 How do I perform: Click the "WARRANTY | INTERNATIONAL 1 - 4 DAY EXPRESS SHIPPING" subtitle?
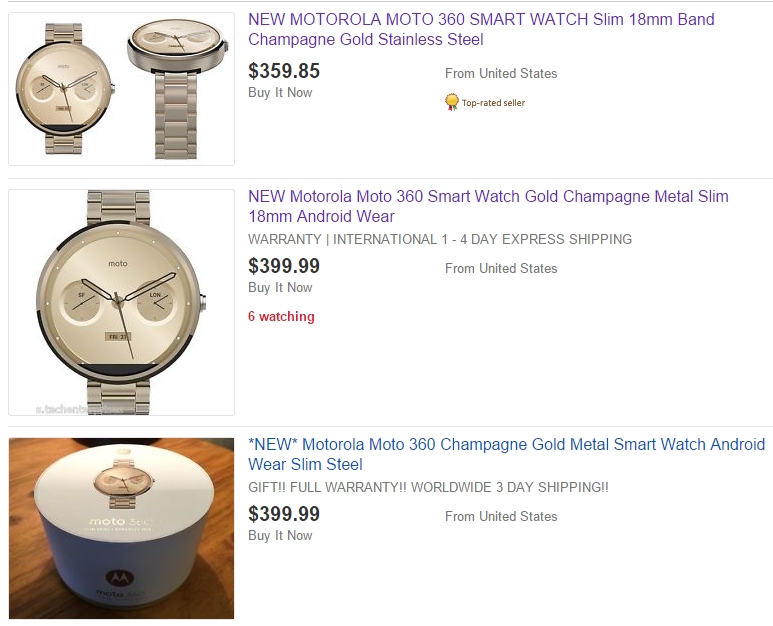click(440, 240)
